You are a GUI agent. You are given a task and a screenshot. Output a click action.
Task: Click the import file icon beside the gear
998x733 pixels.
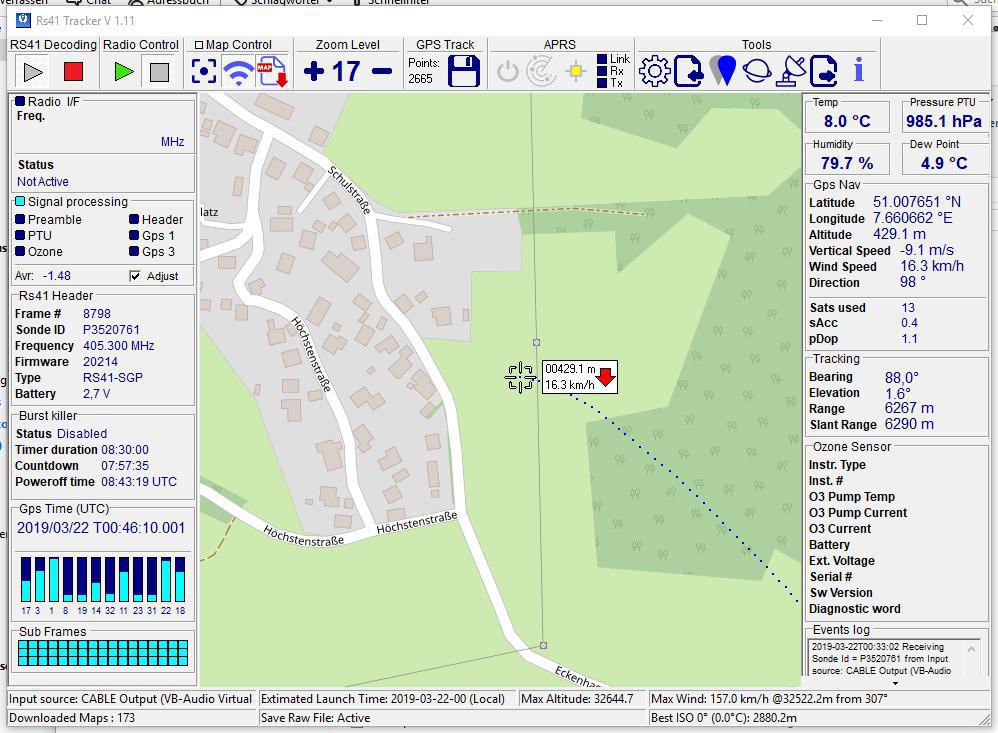(x=688, y=71)
